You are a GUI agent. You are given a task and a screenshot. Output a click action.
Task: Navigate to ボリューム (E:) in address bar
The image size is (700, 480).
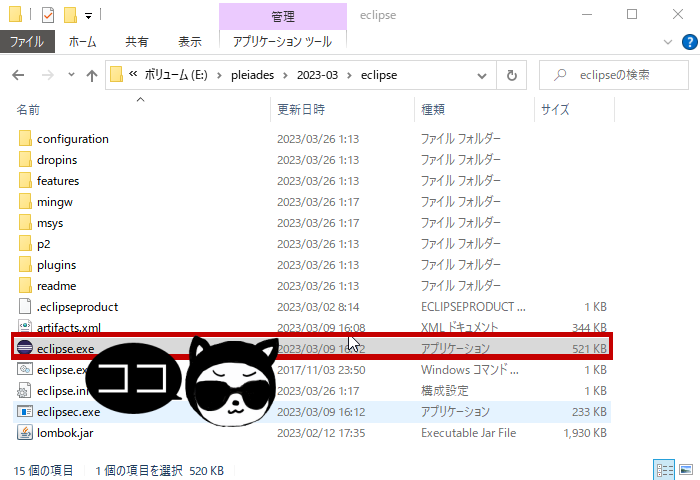tap(176, 75)
